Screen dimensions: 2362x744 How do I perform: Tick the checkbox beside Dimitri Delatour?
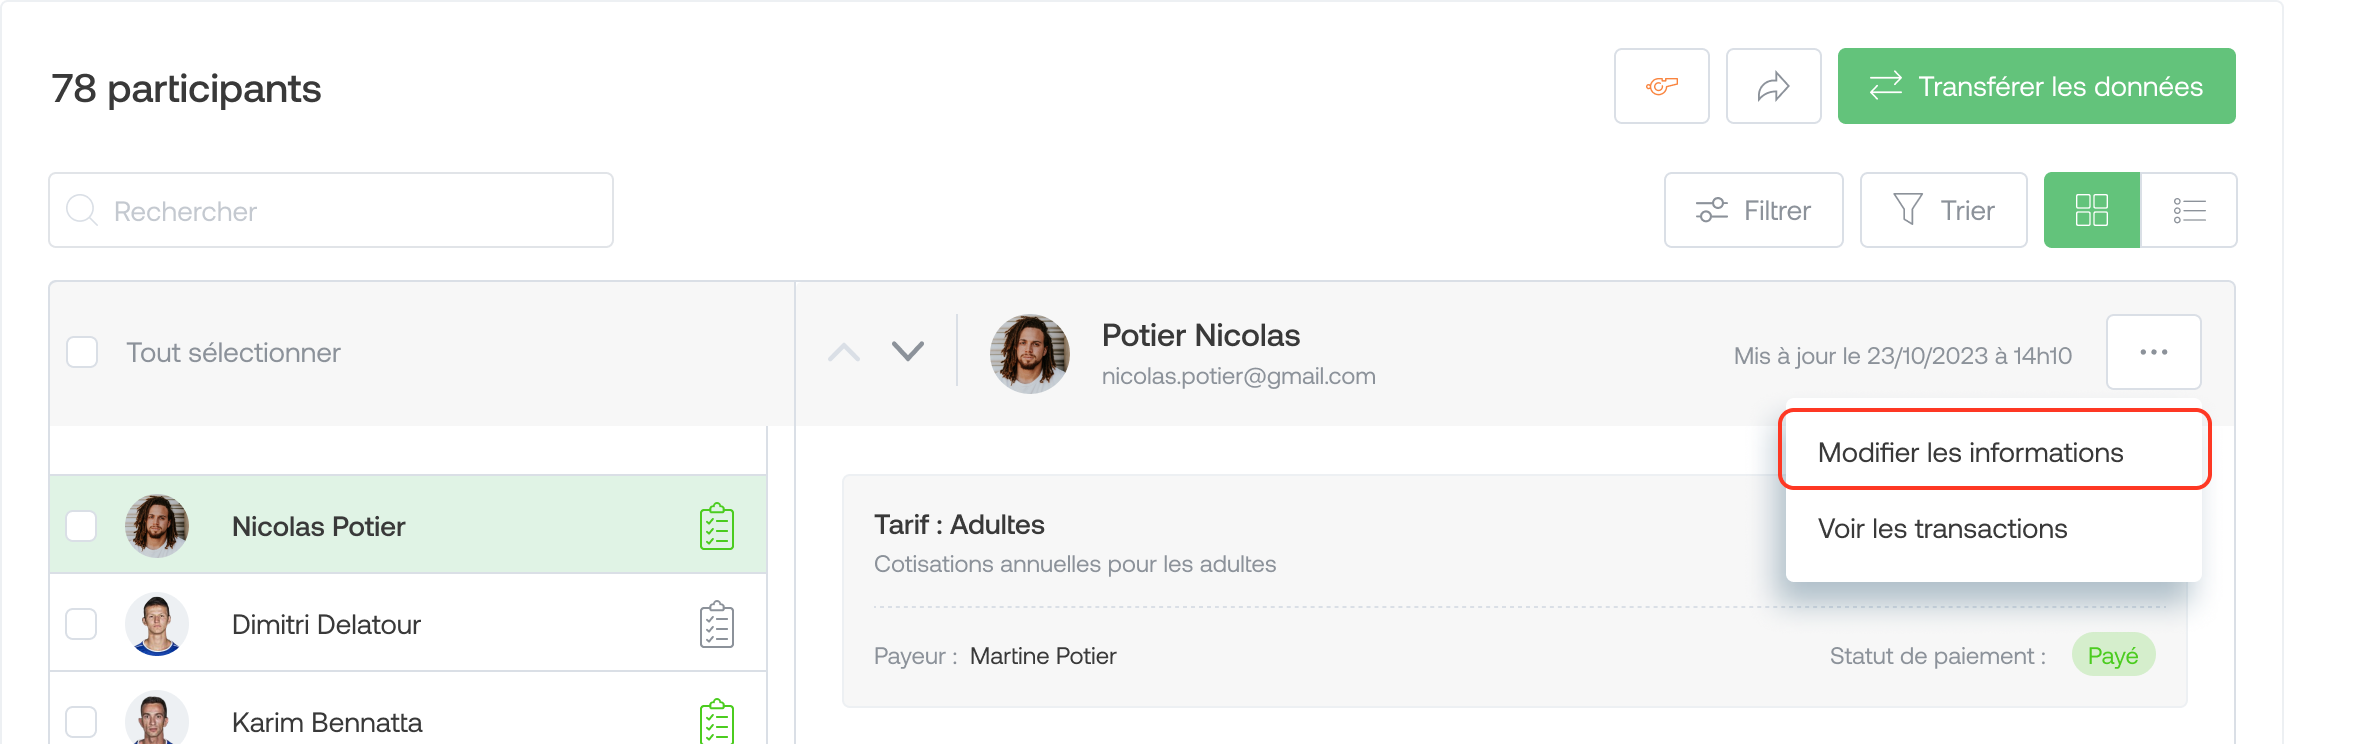pyautogui.click(x=81, y=624)
